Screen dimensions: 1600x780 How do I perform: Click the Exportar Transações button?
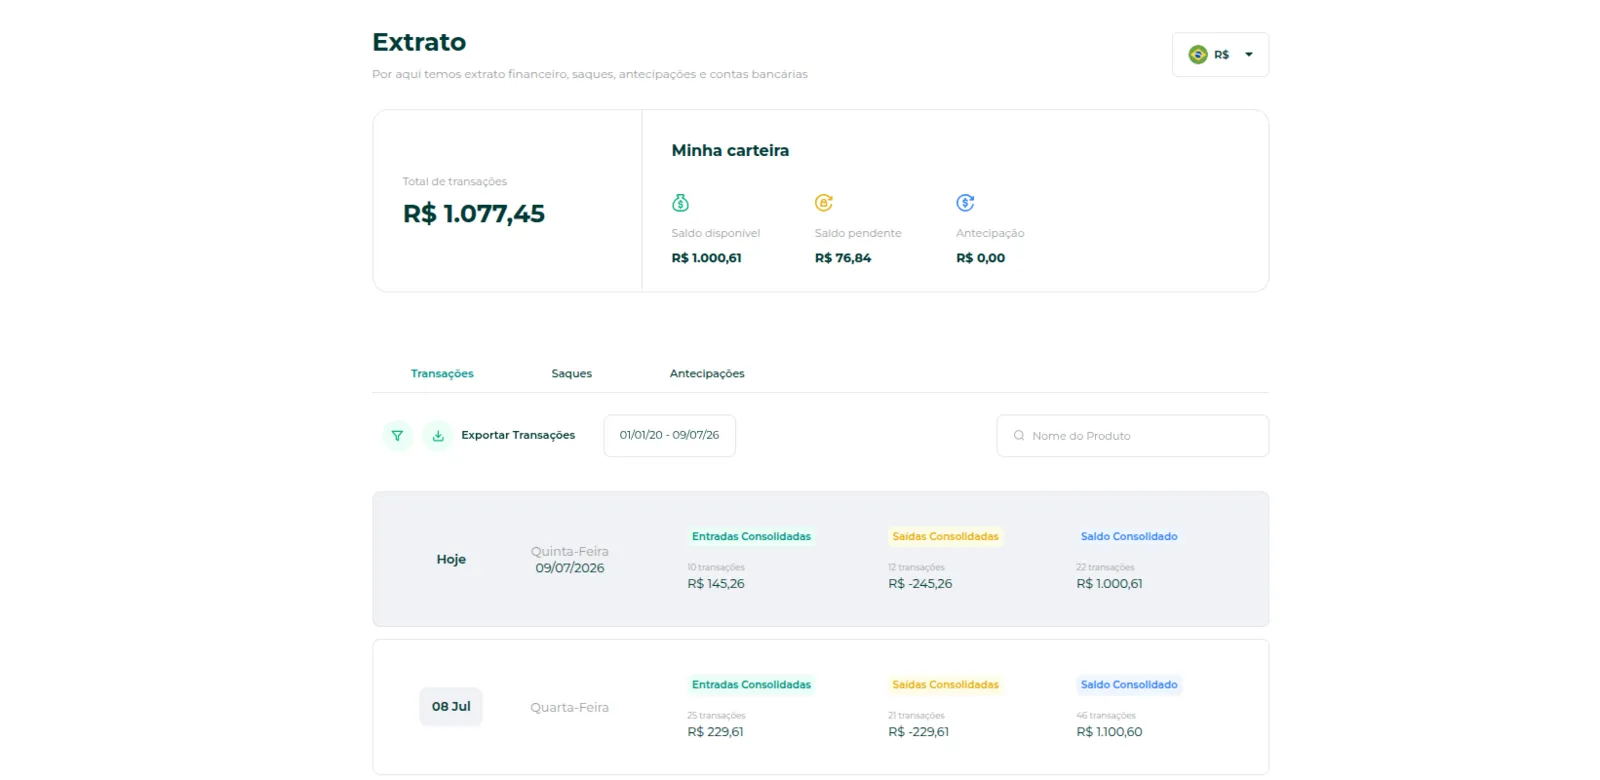(x=518, y=436)
